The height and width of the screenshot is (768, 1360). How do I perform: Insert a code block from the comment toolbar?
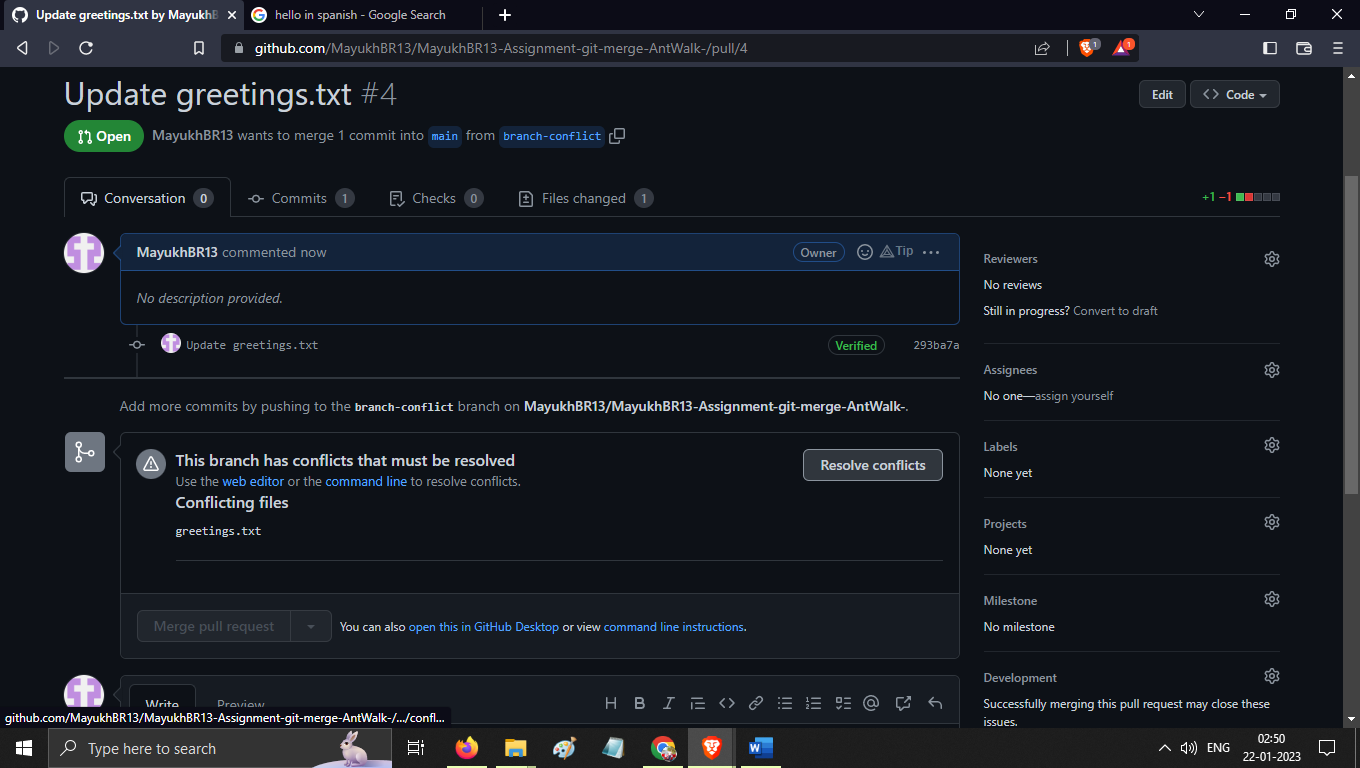[727, 703]
